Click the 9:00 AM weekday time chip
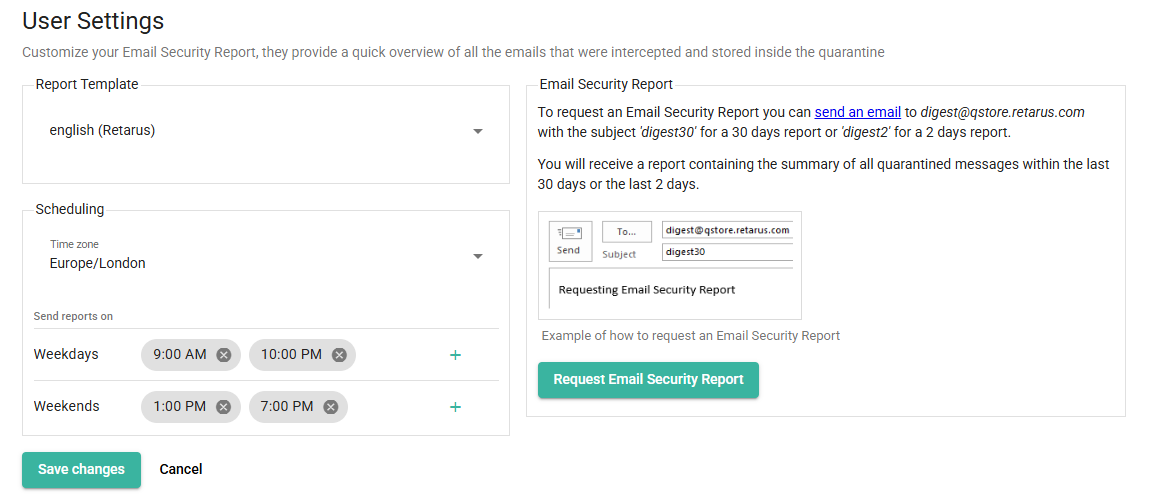Screen dimensions: 1160x503 180,355
